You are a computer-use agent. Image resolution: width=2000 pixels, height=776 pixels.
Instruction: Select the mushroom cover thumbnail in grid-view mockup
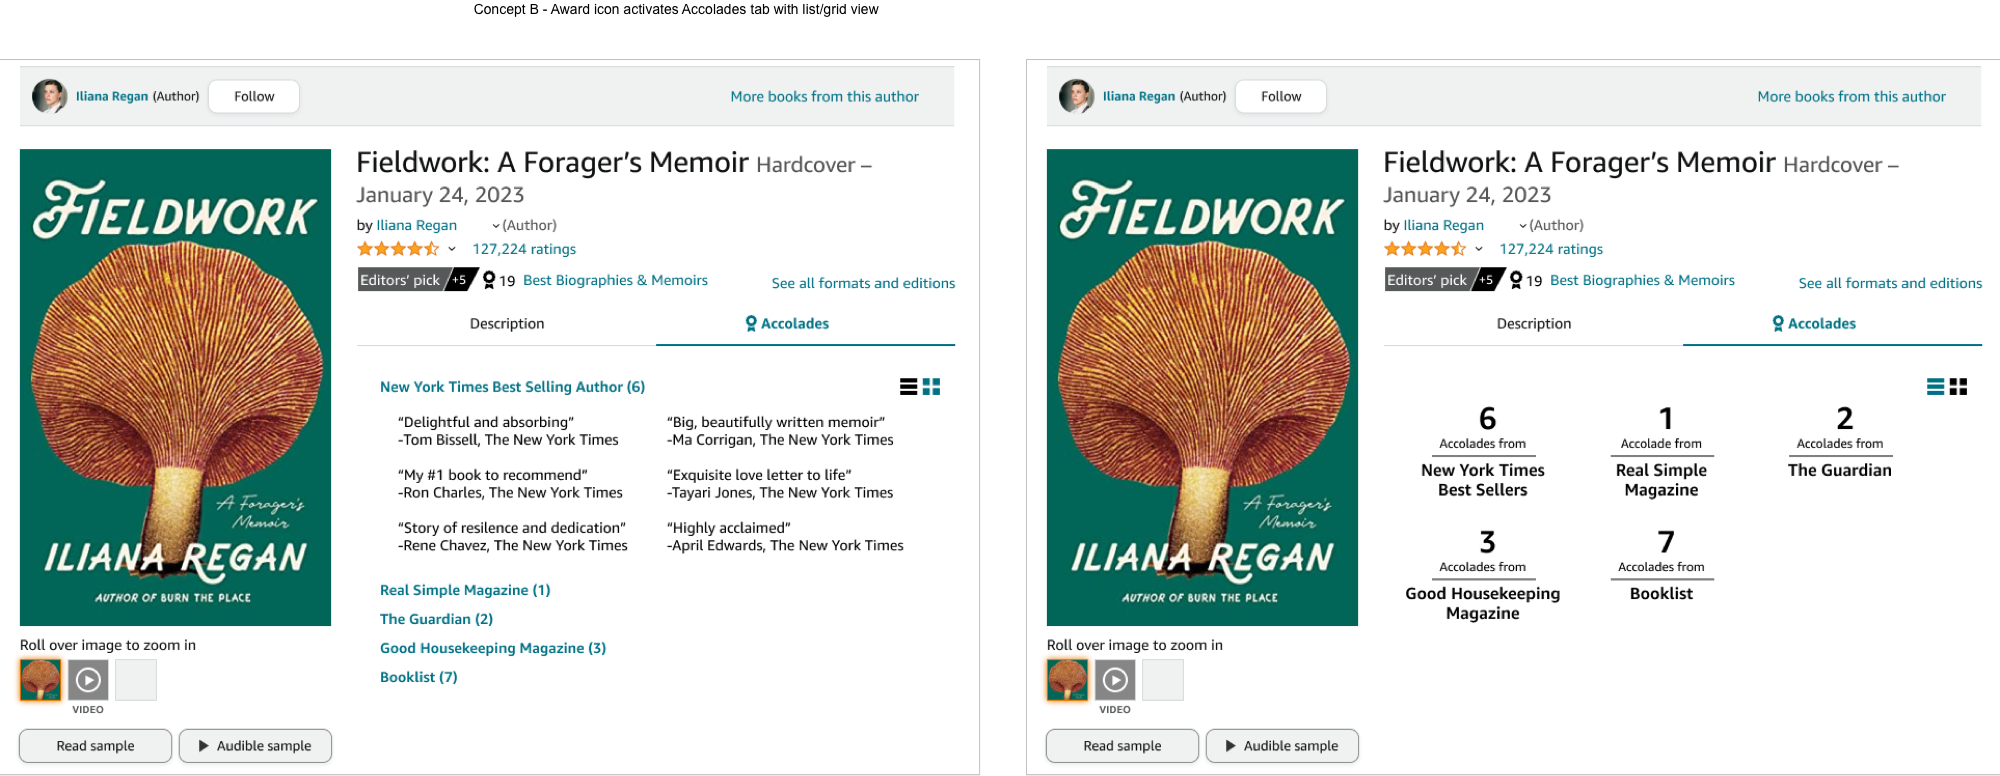click(1068, 680)
